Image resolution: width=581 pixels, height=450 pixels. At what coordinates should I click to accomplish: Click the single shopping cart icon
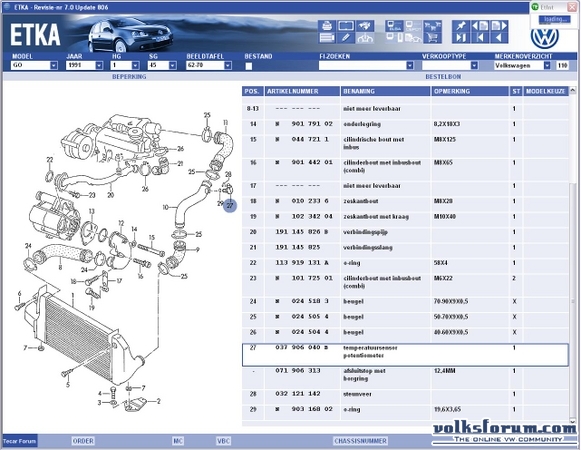tap(432, 38)
